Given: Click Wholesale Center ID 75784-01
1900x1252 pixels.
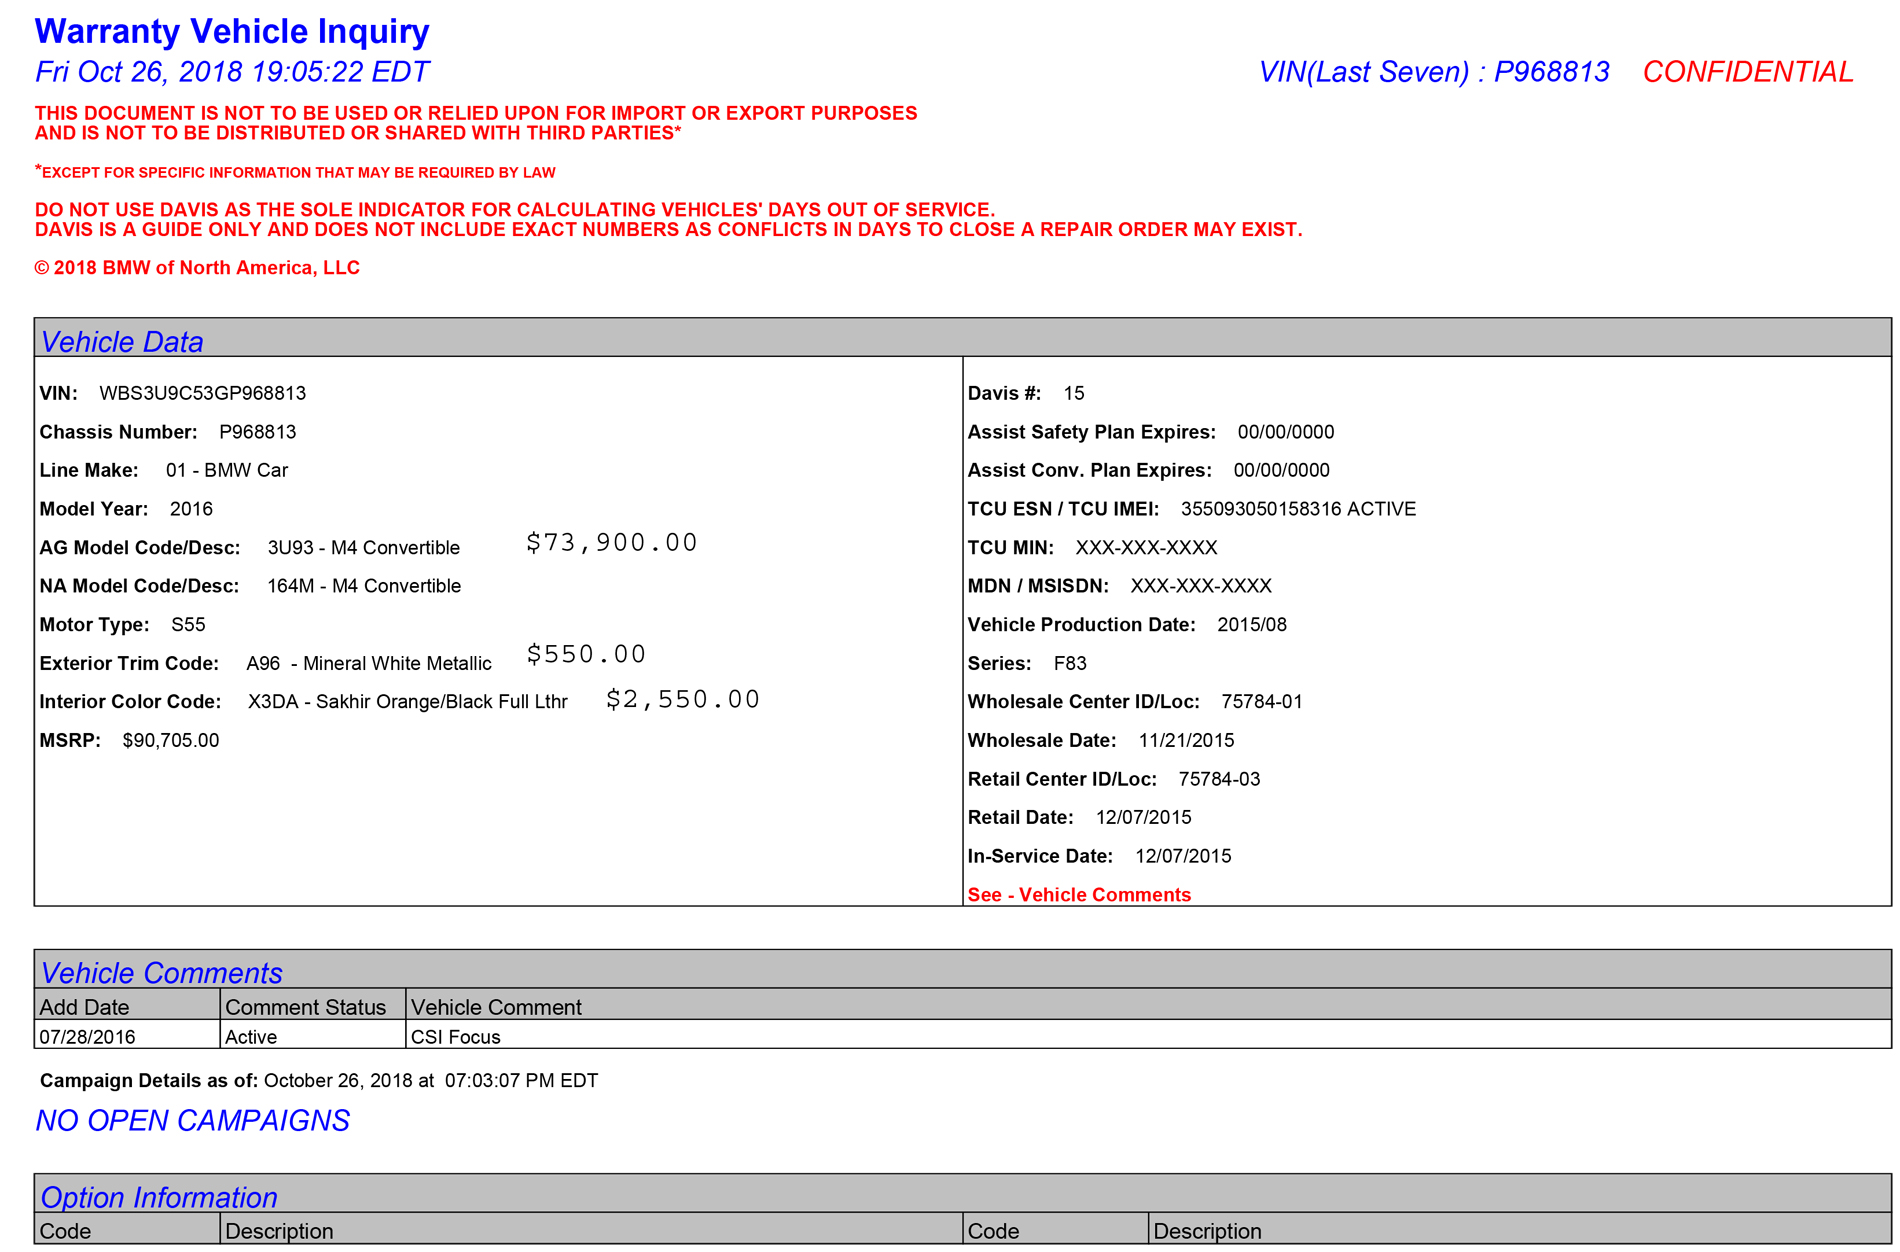Looking at the screenshot, I should coord(1262,702).
